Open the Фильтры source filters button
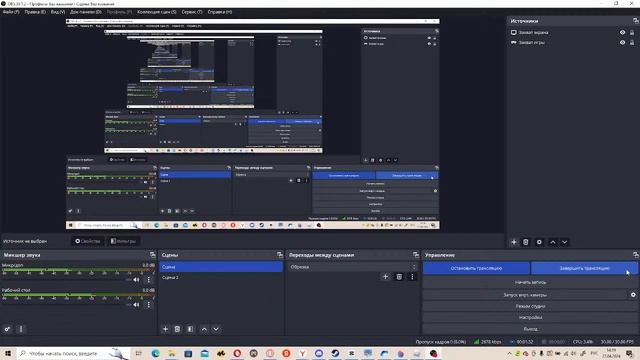 click(x=123, y=241)
